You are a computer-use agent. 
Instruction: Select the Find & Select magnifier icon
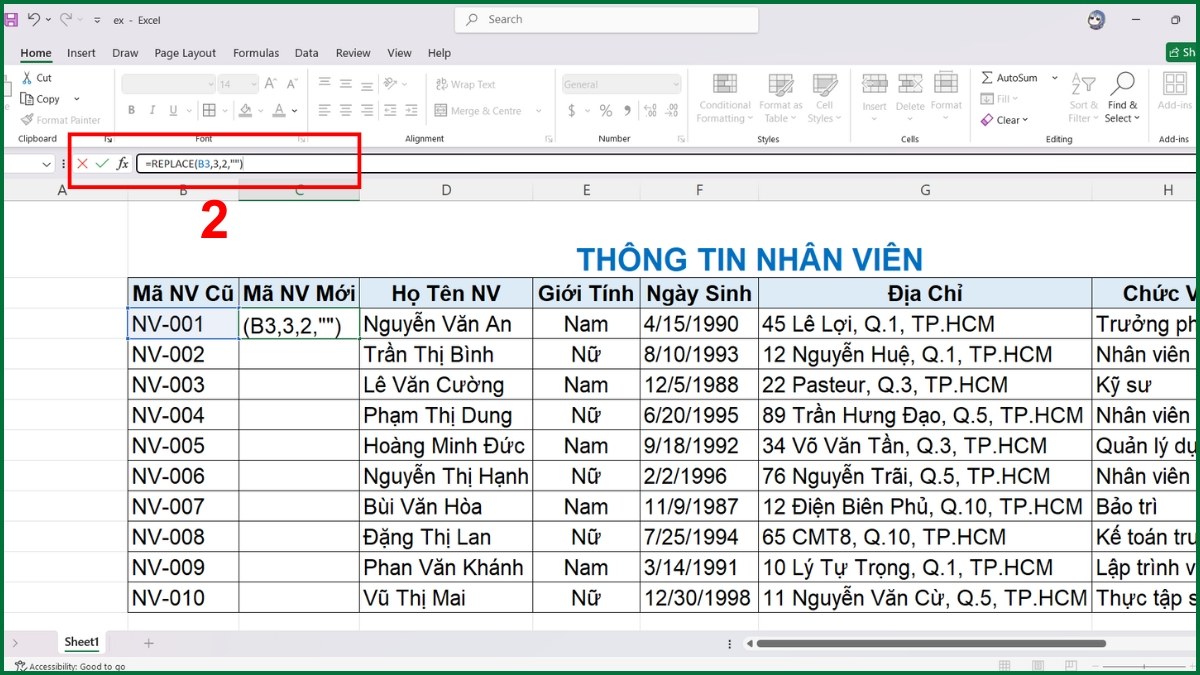pos(1124,82)
